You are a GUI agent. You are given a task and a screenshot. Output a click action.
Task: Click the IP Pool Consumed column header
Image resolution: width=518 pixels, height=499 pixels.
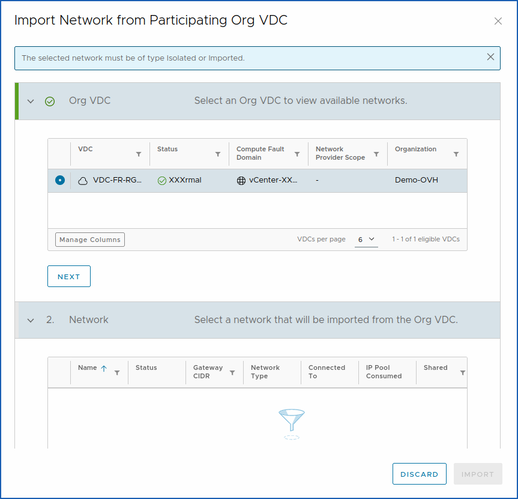pyautogui.click(x=384, y=372)
